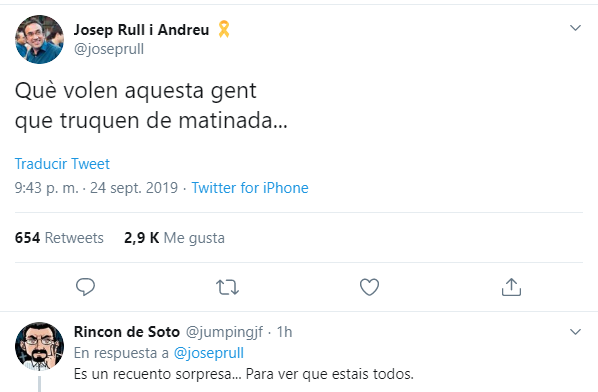Click the Josep Rull i Andreu display name
Viewport: 598px width, 392px height.
pyautogui.click(x=141, y=30)
